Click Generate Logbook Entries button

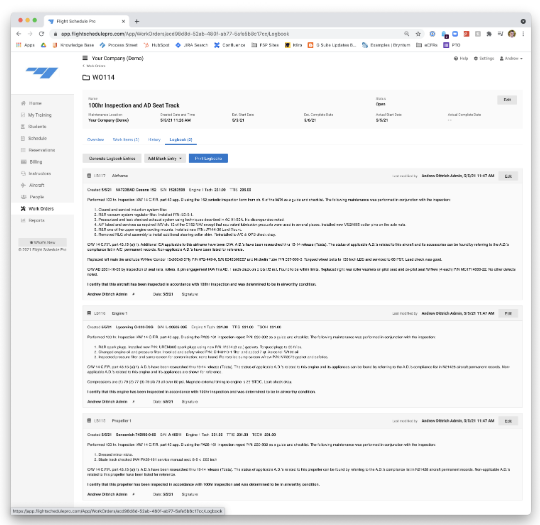pyautogui.click(x=112, y=158)
